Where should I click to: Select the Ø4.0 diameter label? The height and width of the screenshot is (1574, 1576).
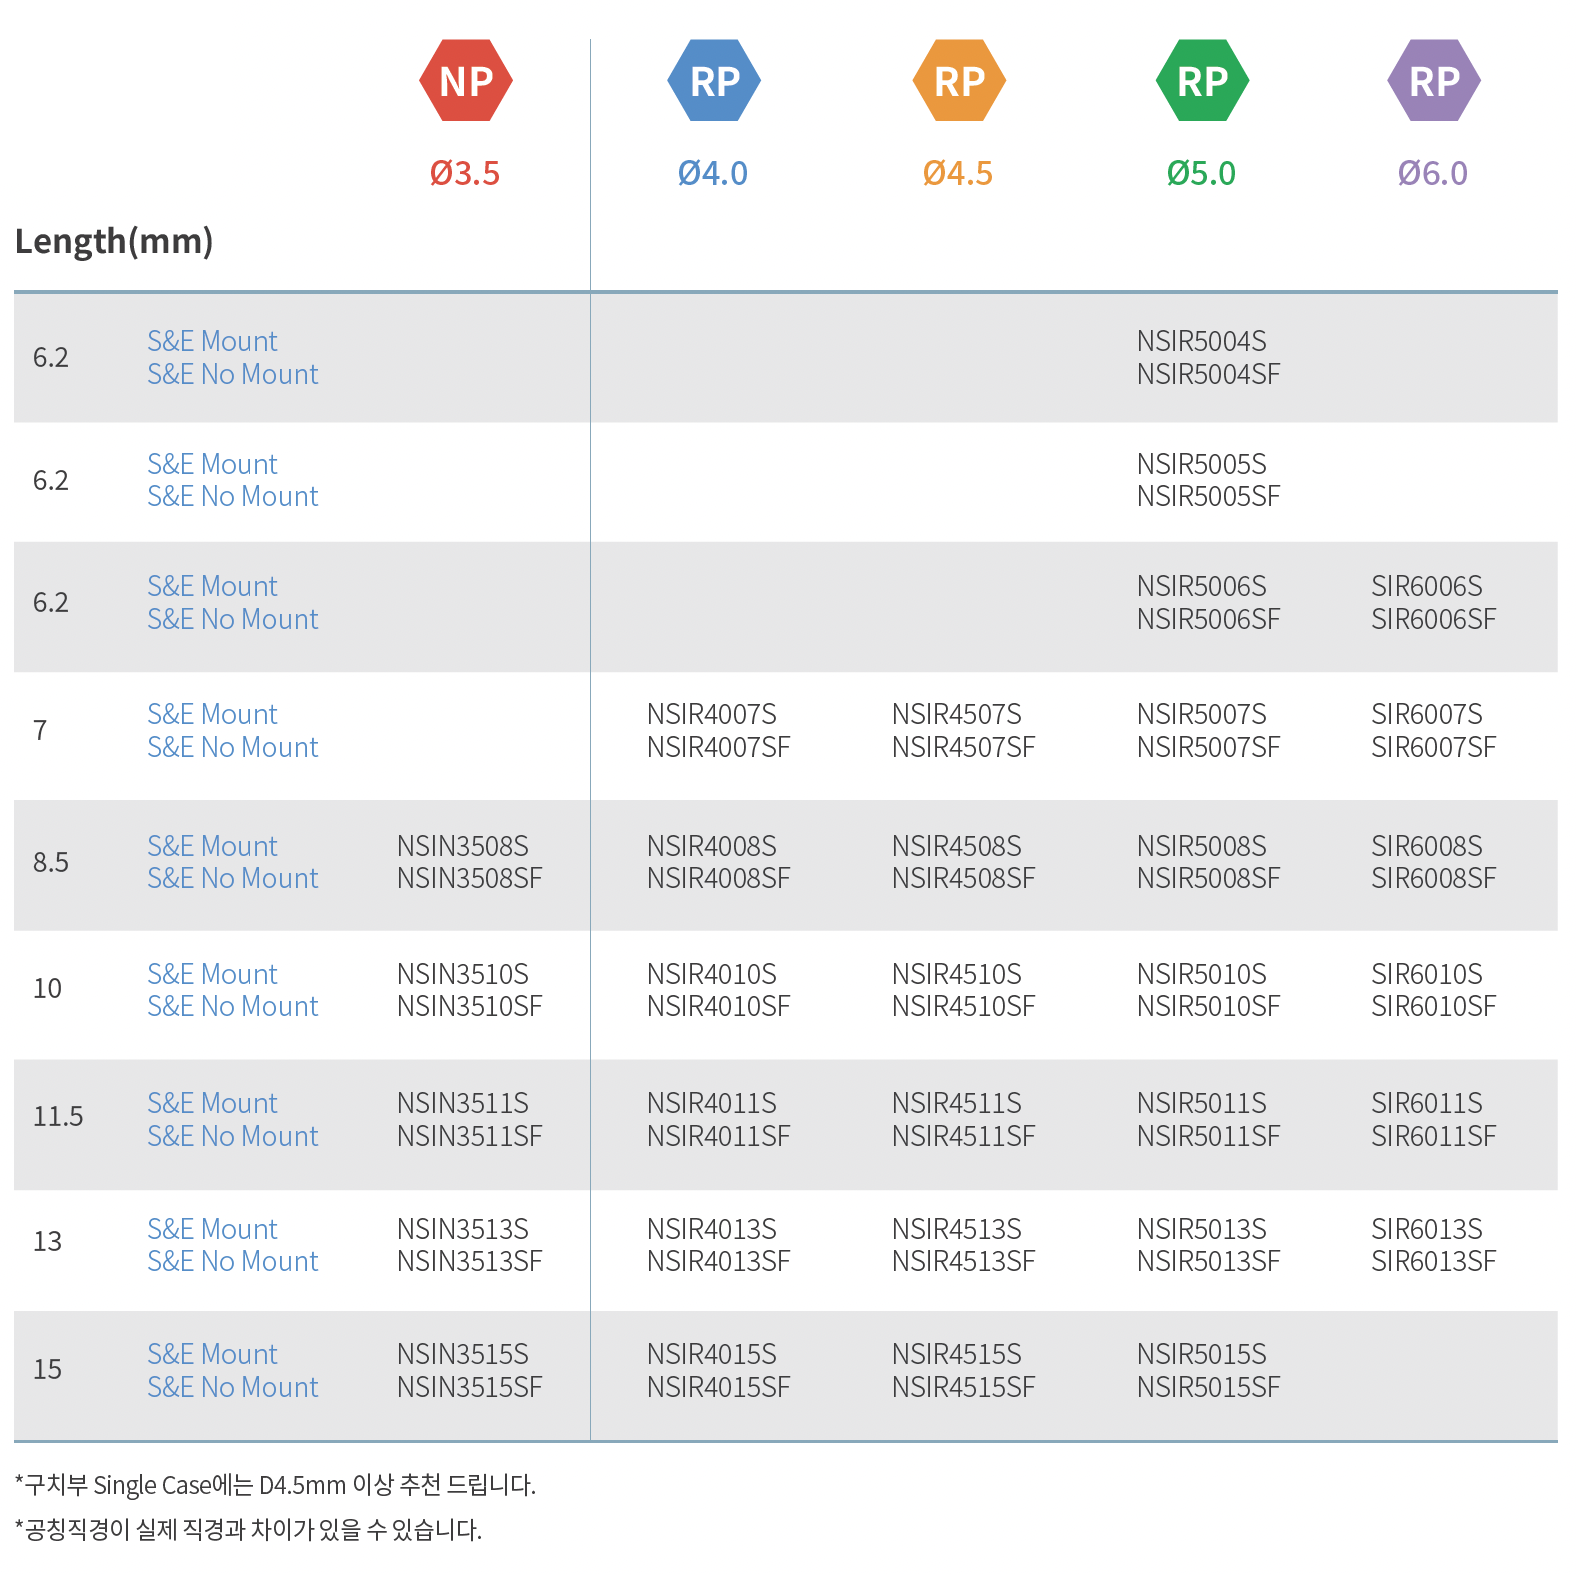[x=713, y=173]
